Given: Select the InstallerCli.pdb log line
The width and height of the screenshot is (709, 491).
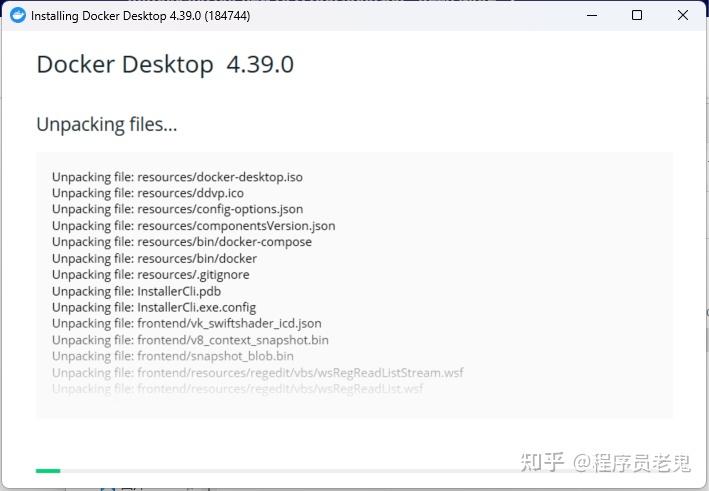Looking at the screenshot, I should point(137,291).
